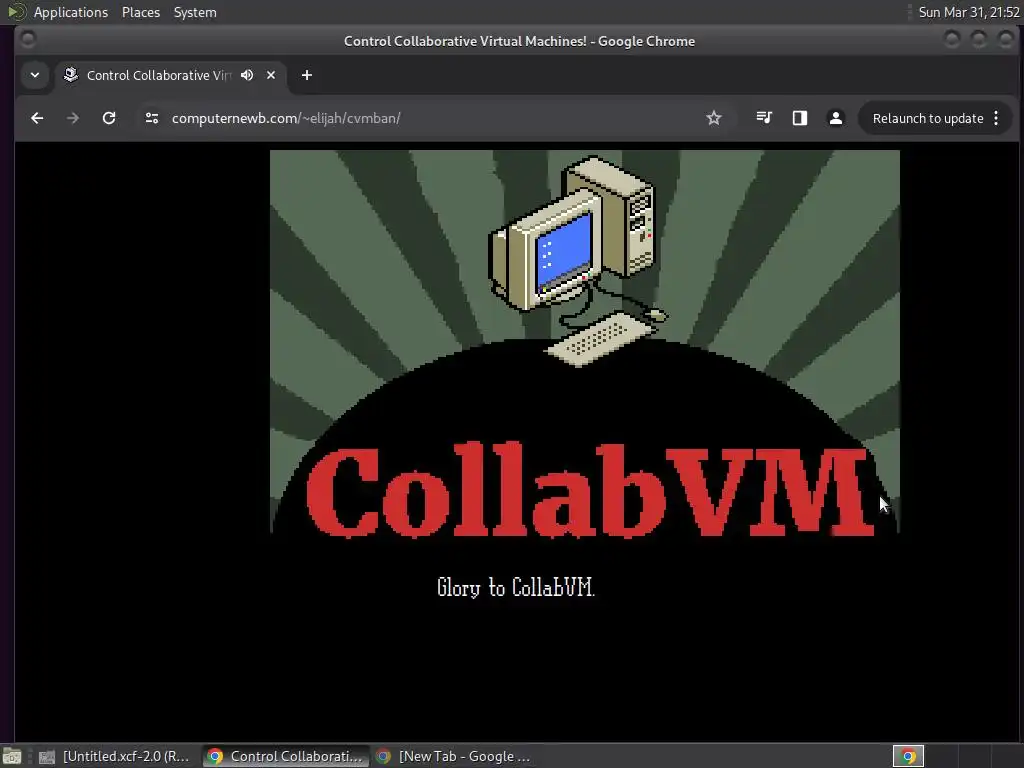This screenshot has height=768, width=1024.
Task: Open Chrome three-dot menu
Action: point(996,118)
